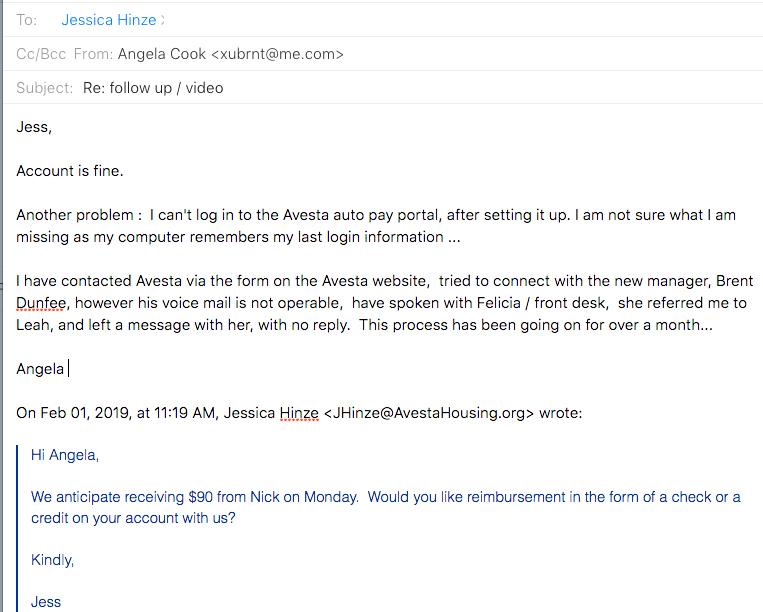Click the words Another problem in body
The height and width of the screenshot is (612, 763).
pos(74,215)
